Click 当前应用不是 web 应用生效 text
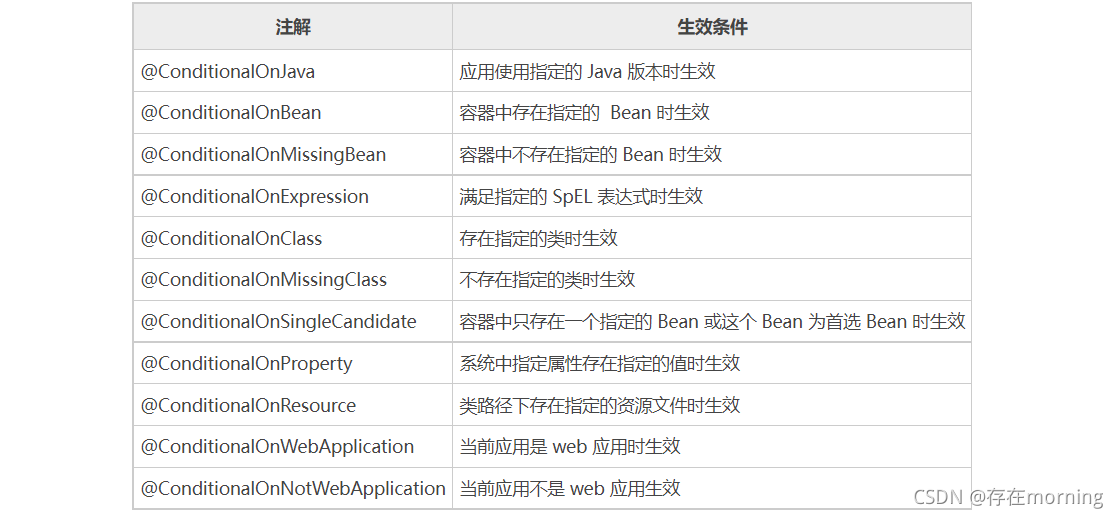 pos(570,489)
